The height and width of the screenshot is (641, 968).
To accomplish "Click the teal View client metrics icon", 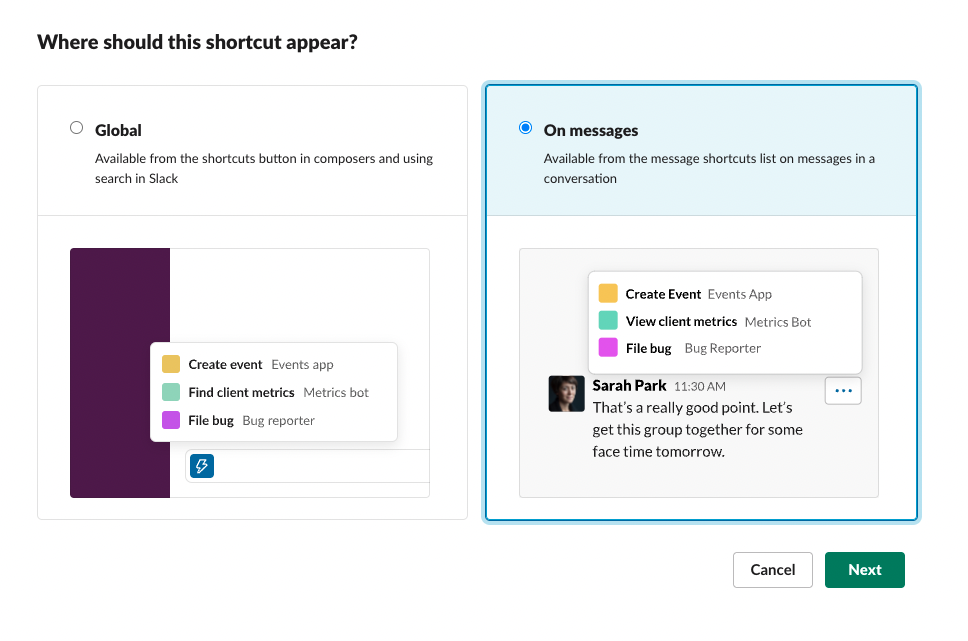I will (x=608, y=321).
